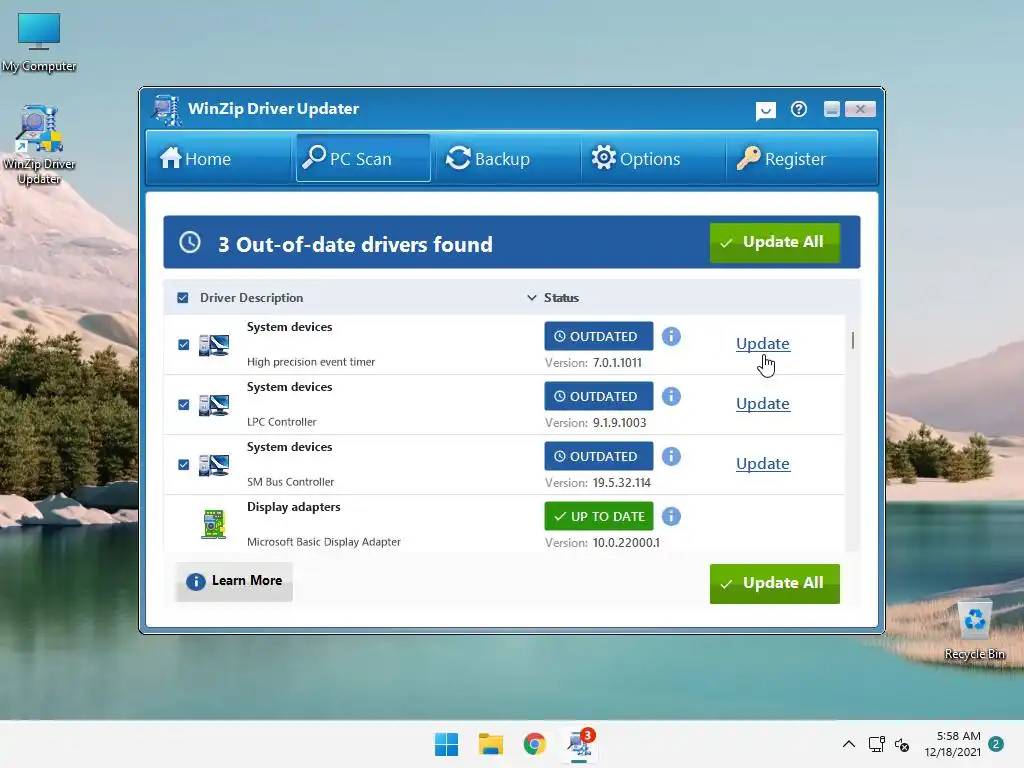Screen dimensions: 1024x768
Task: Toggle the Driver Description select-all checkbox
Action: coord(183,298)
